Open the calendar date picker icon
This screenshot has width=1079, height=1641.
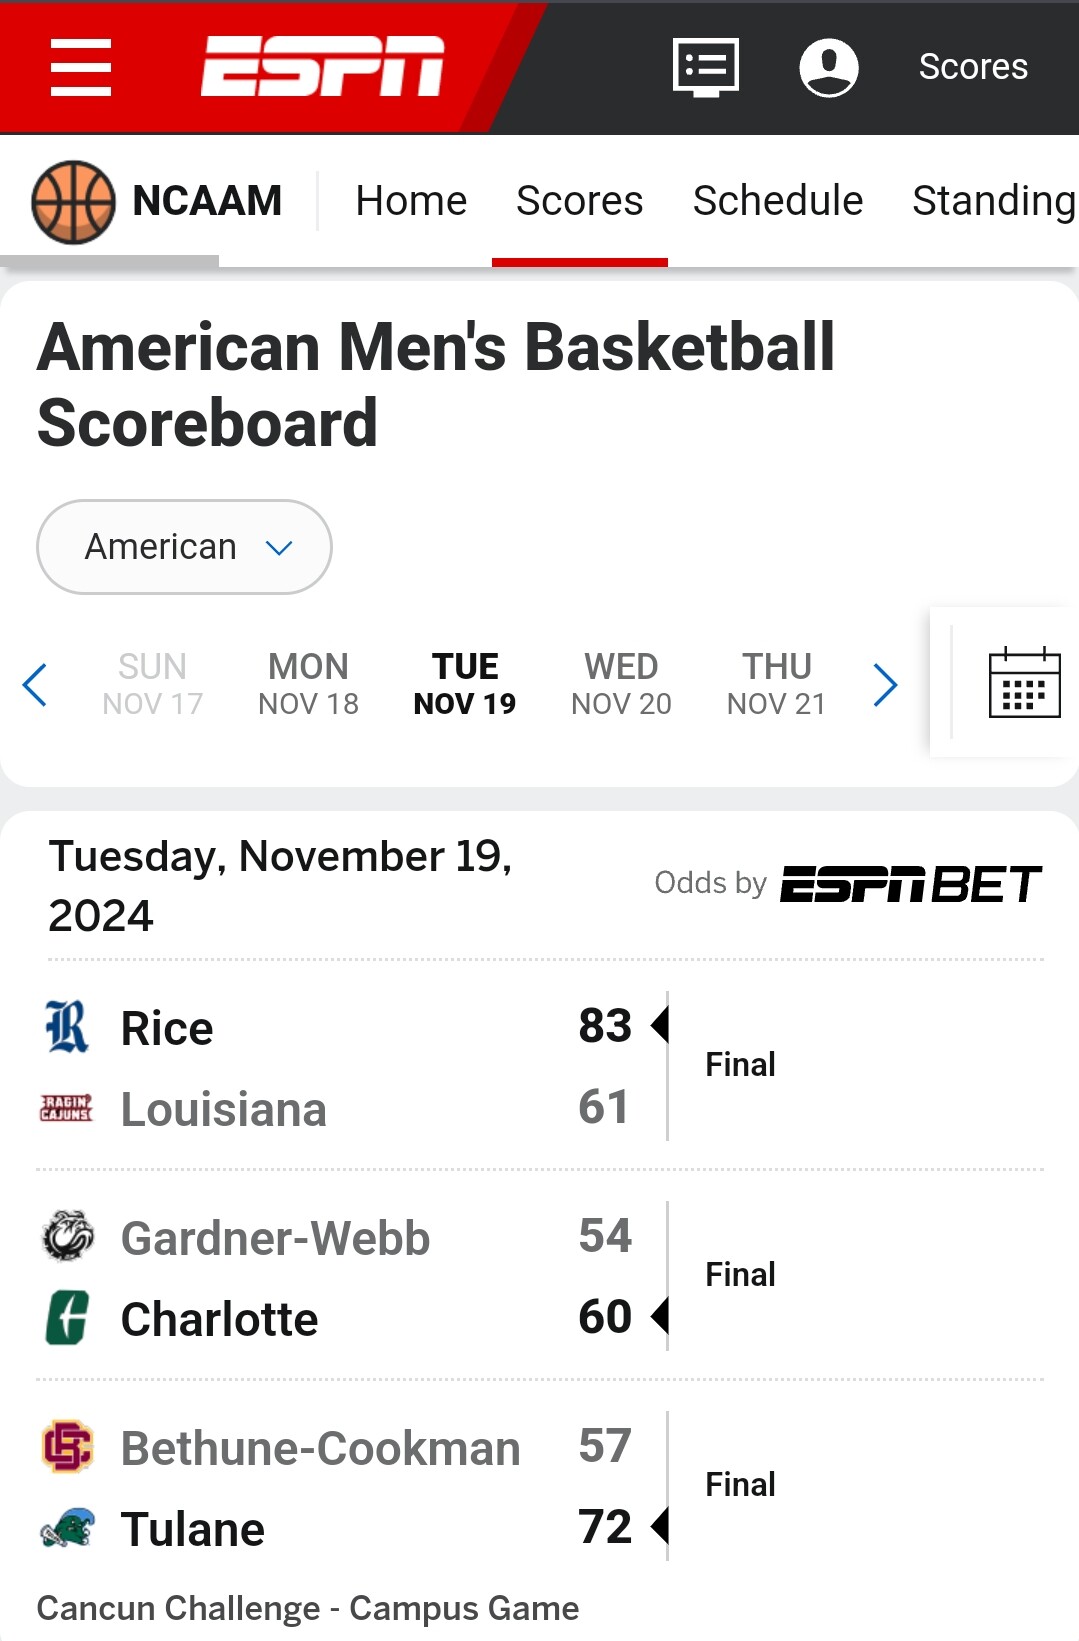click(1024, 683)
